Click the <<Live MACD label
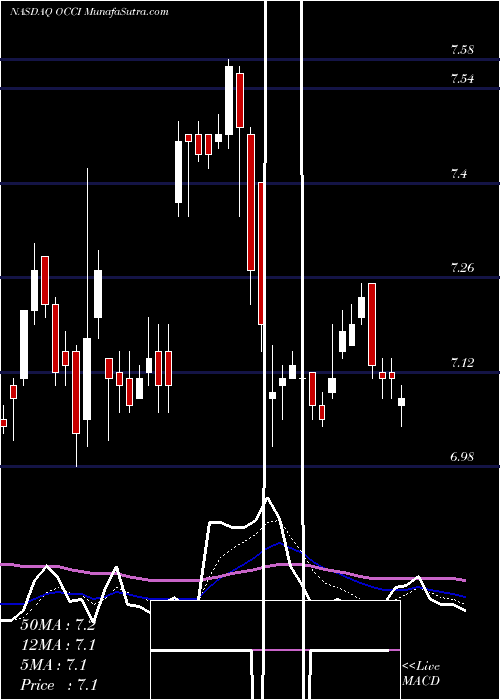The width and height of the screenshot is (500, 700). click(x=421, y=673)
